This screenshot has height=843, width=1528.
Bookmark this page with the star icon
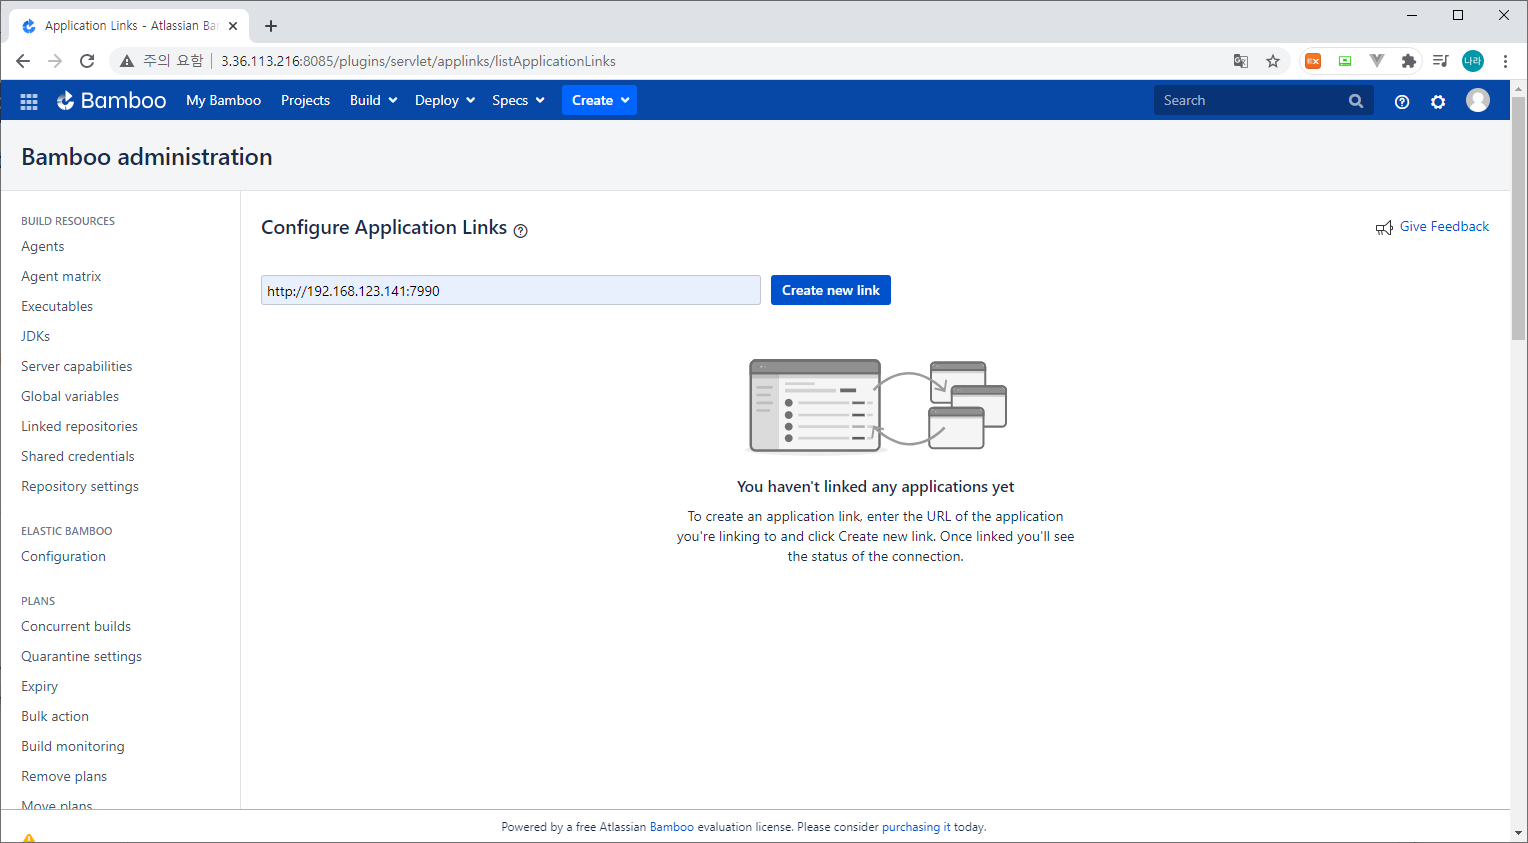coord(1273,61)
